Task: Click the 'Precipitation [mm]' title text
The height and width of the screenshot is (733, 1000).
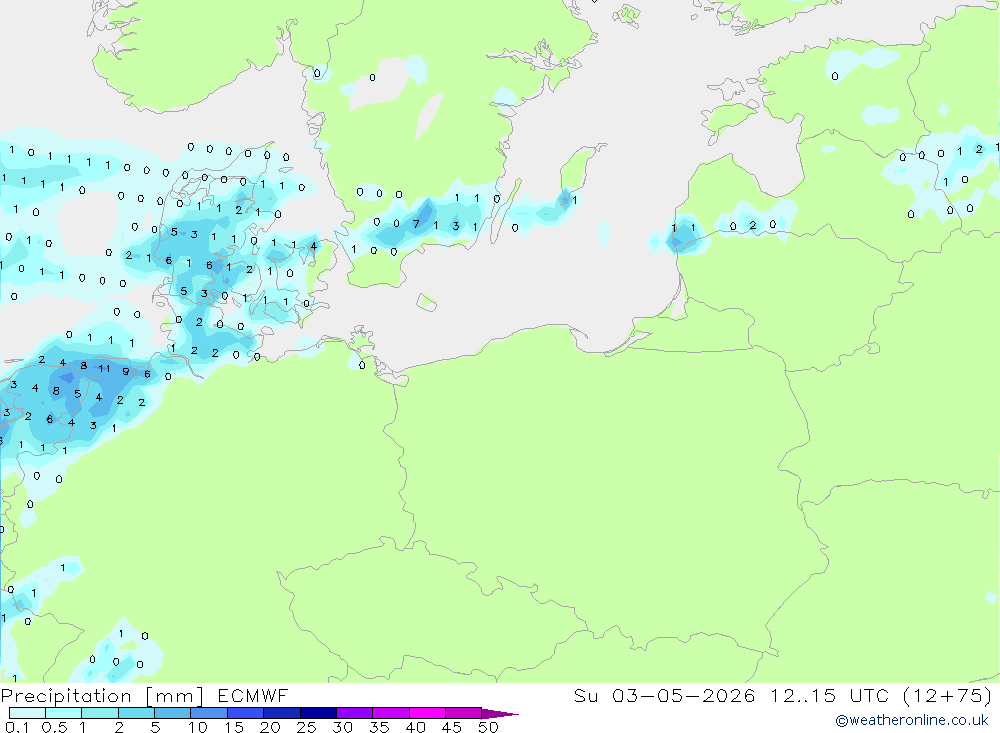Action: tap(102, 695)
